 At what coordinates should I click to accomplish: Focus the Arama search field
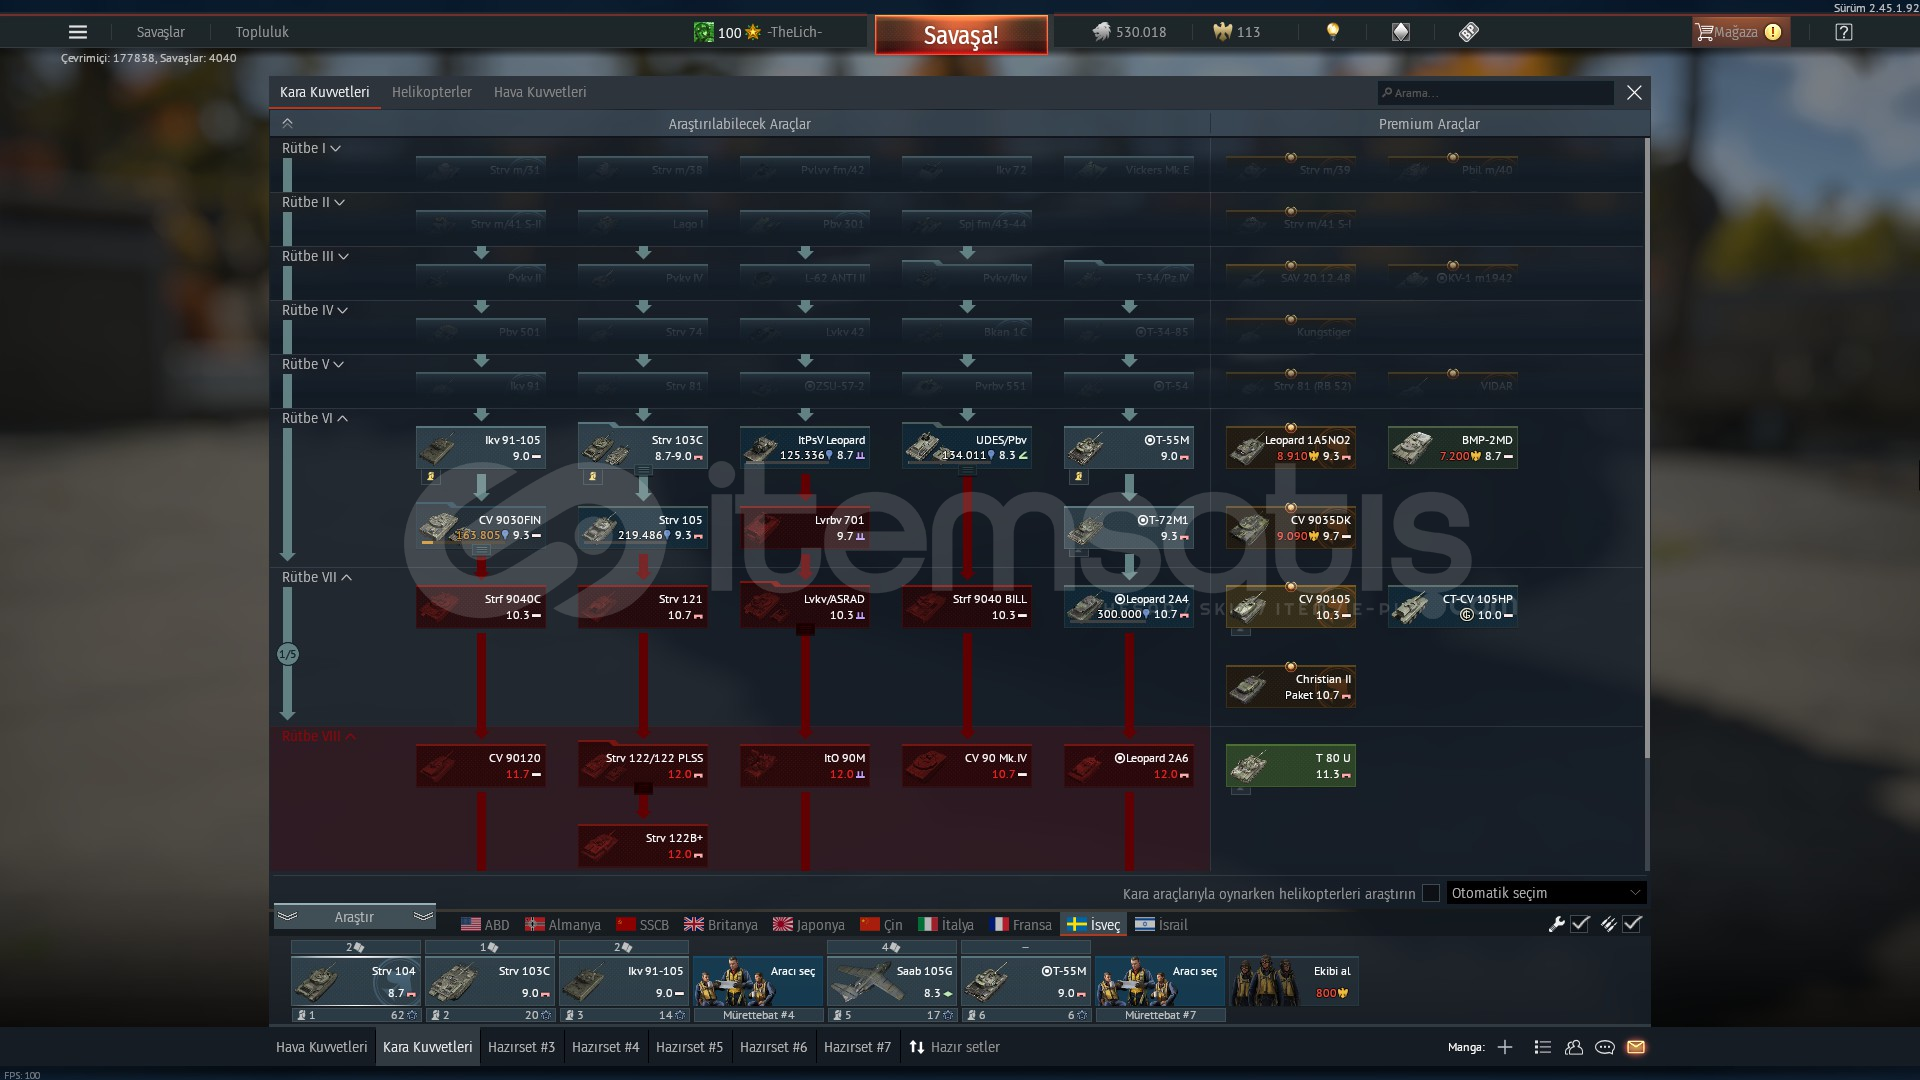pos(1496,93)
